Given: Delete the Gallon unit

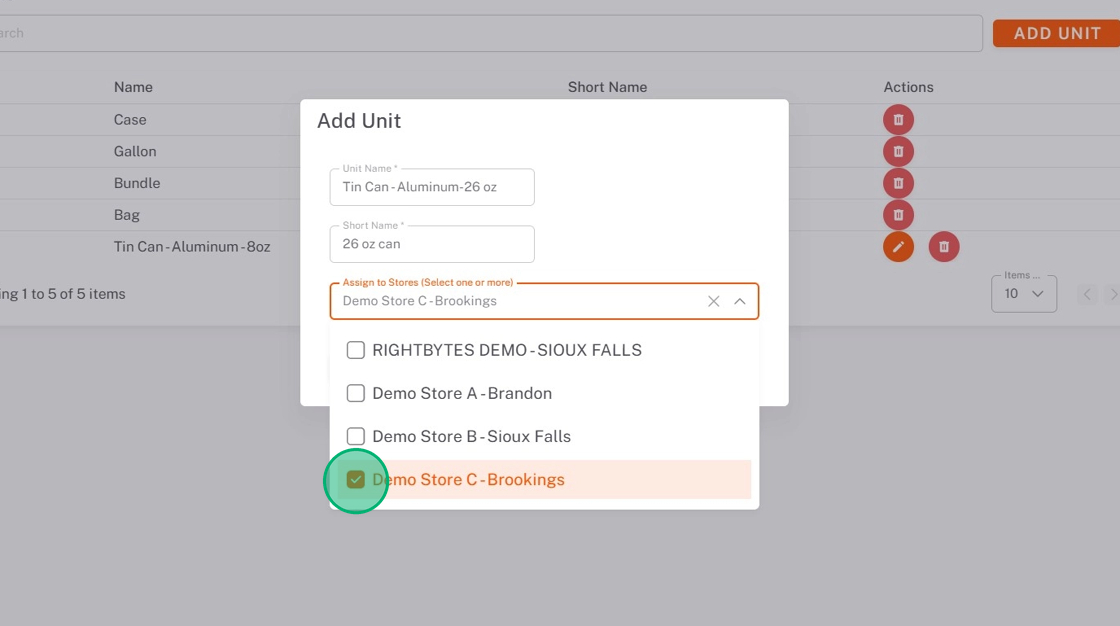Looking at the screenshot, I should pos(898,152).
